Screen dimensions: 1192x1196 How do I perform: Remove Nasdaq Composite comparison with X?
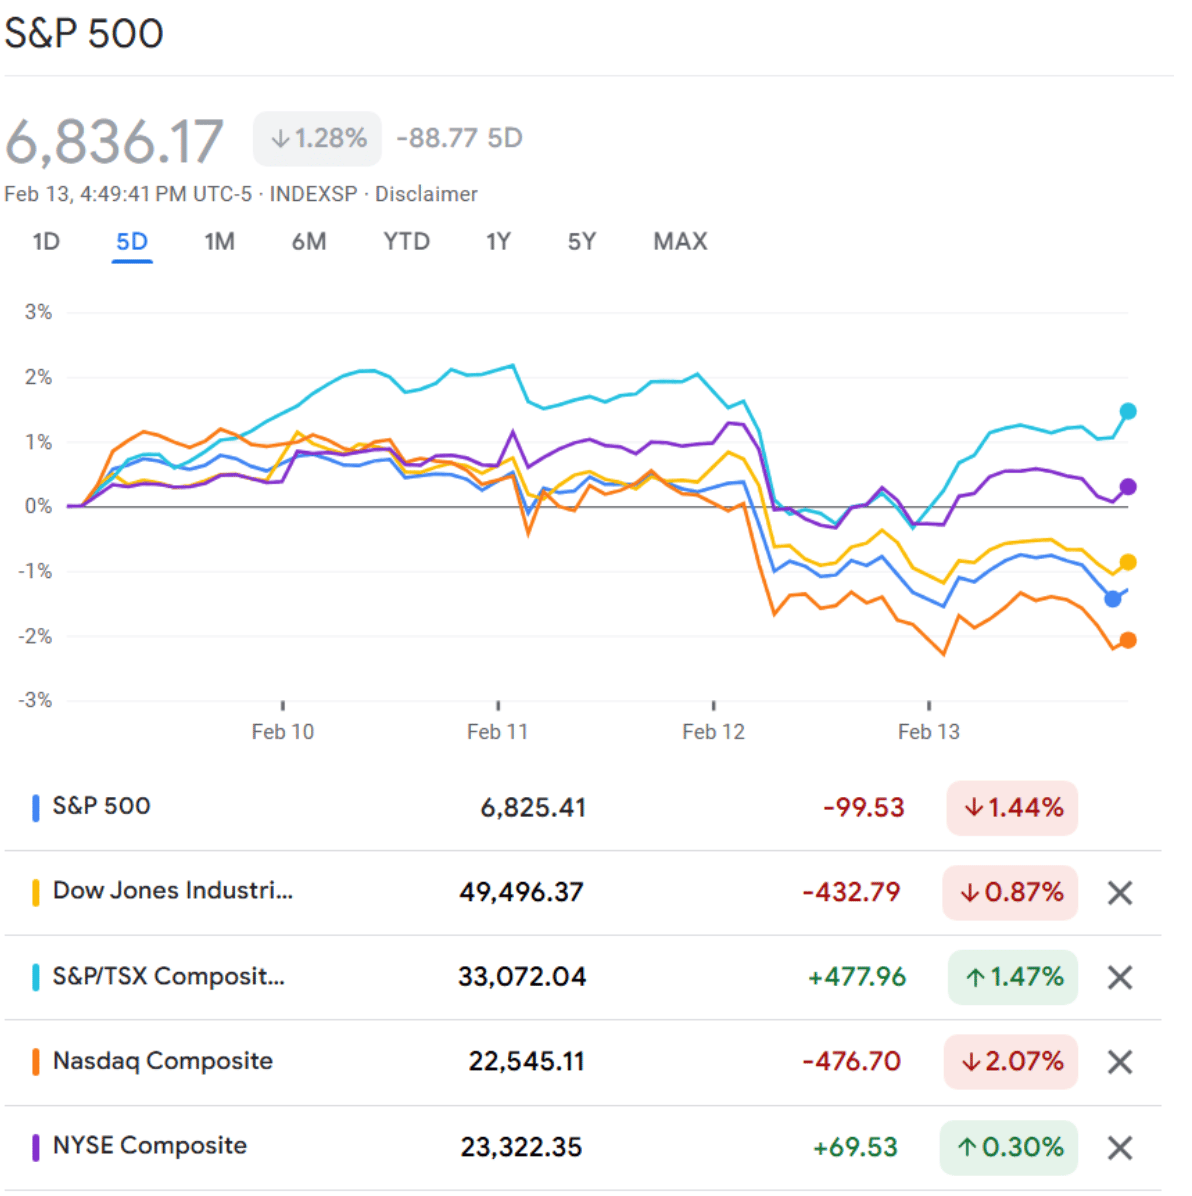point(1119,1062)
